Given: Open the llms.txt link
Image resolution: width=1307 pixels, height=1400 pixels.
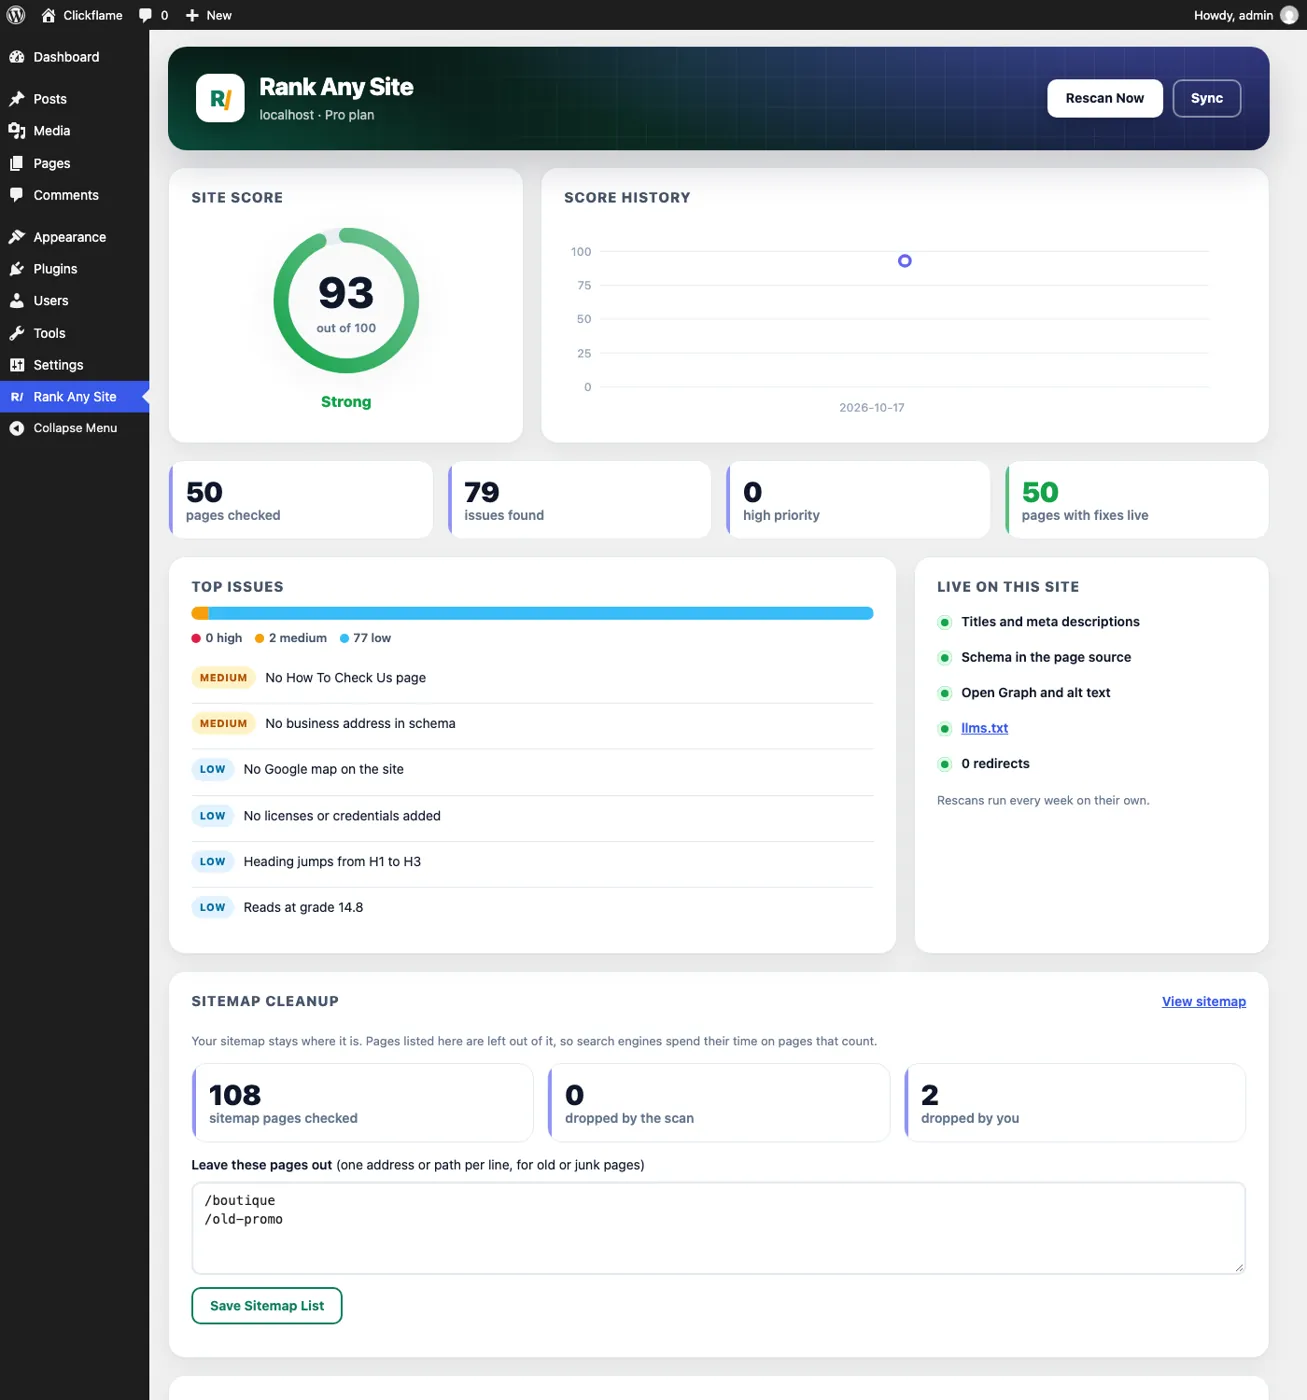Looking at the screenshot, I should click(x=984, y=728).
